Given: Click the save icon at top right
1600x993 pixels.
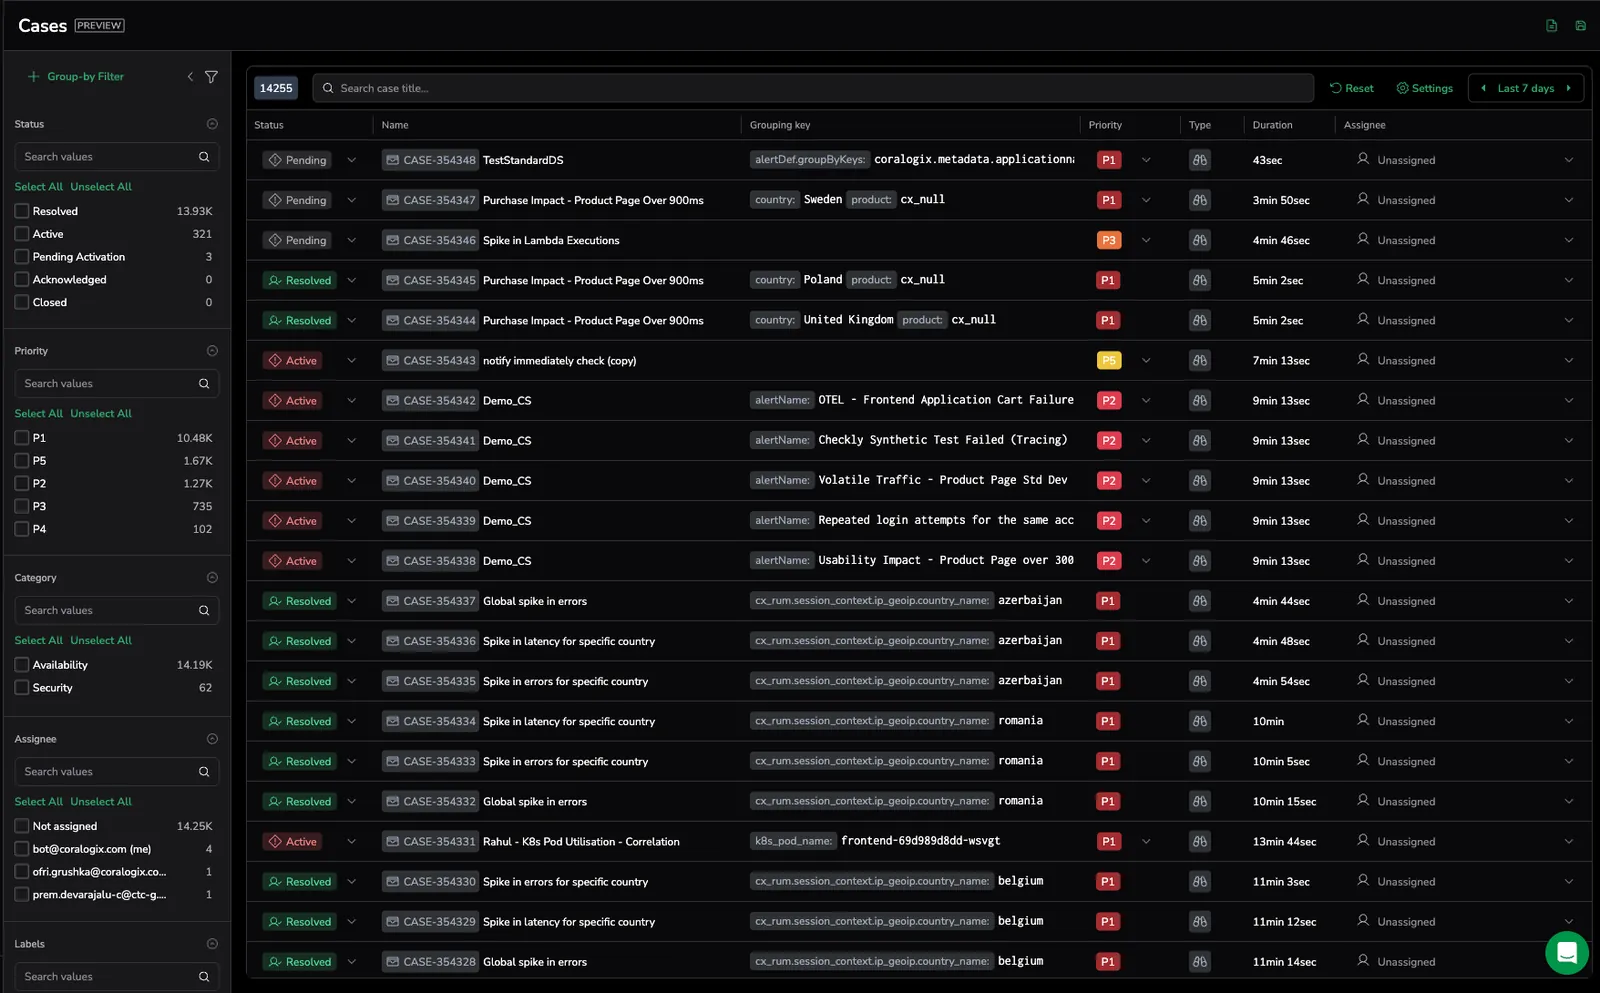Looking at the screenshot, I should pos(1580,26).
